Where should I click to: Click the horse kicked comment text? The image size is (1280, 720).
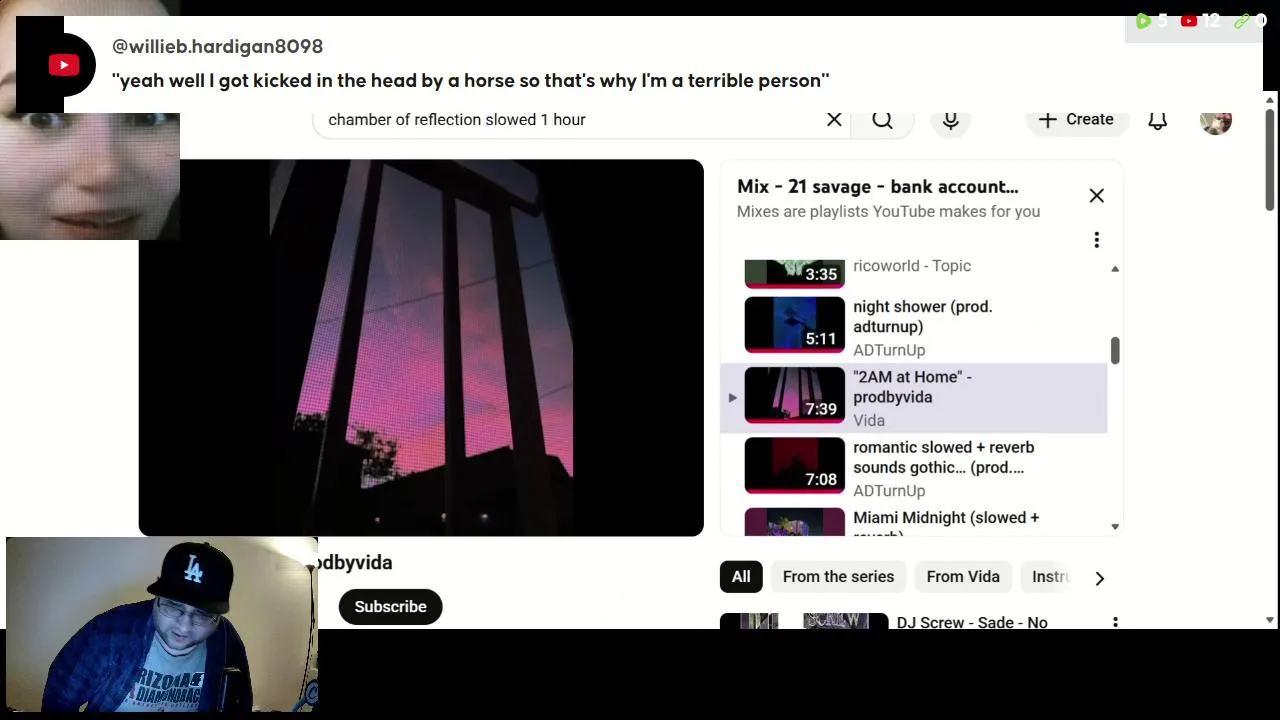point(471,81)
